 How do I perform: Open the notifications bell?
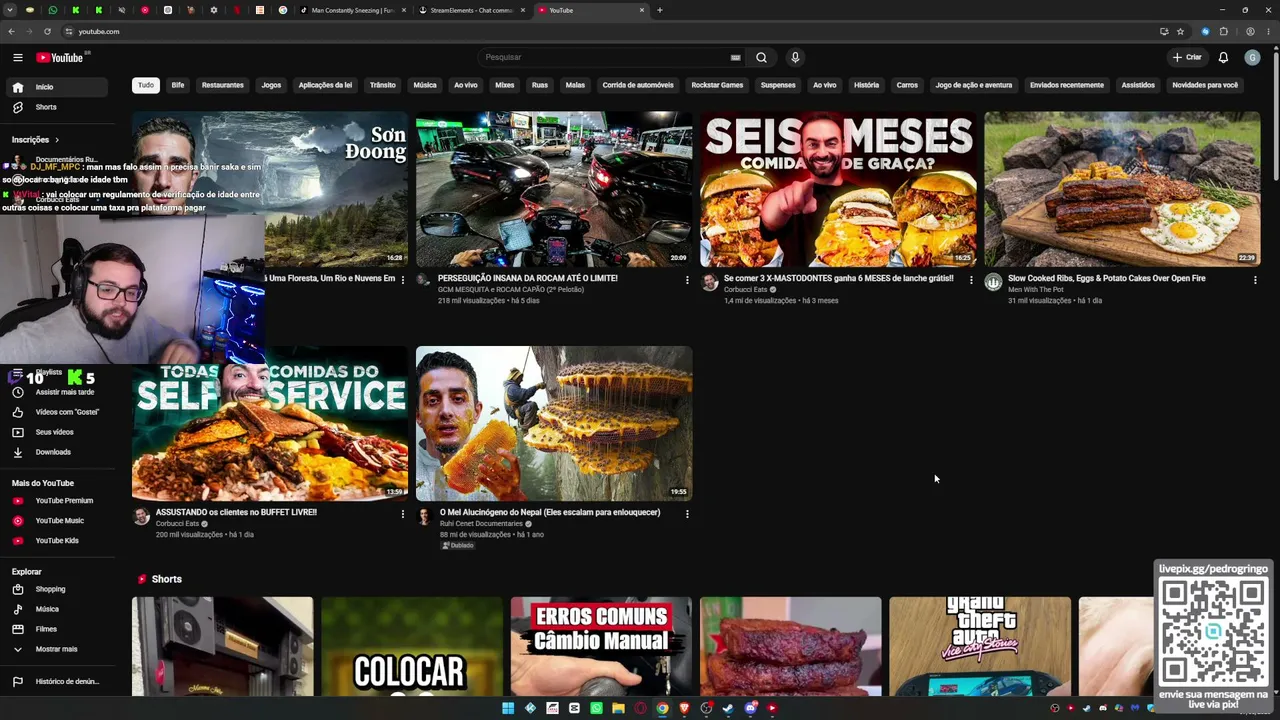(1223, 58)
